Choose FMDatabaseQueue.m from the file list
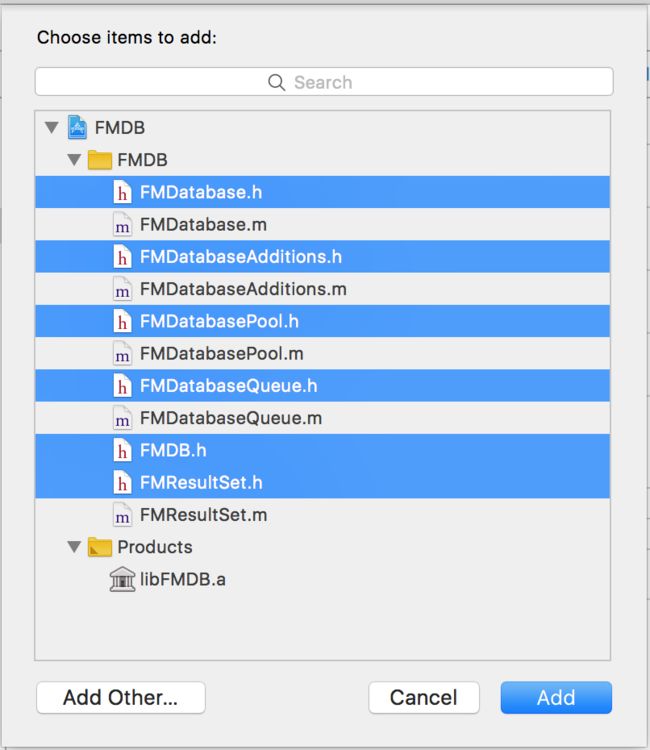Viewport: 650px width, 750px height. (x=322, y=418)
